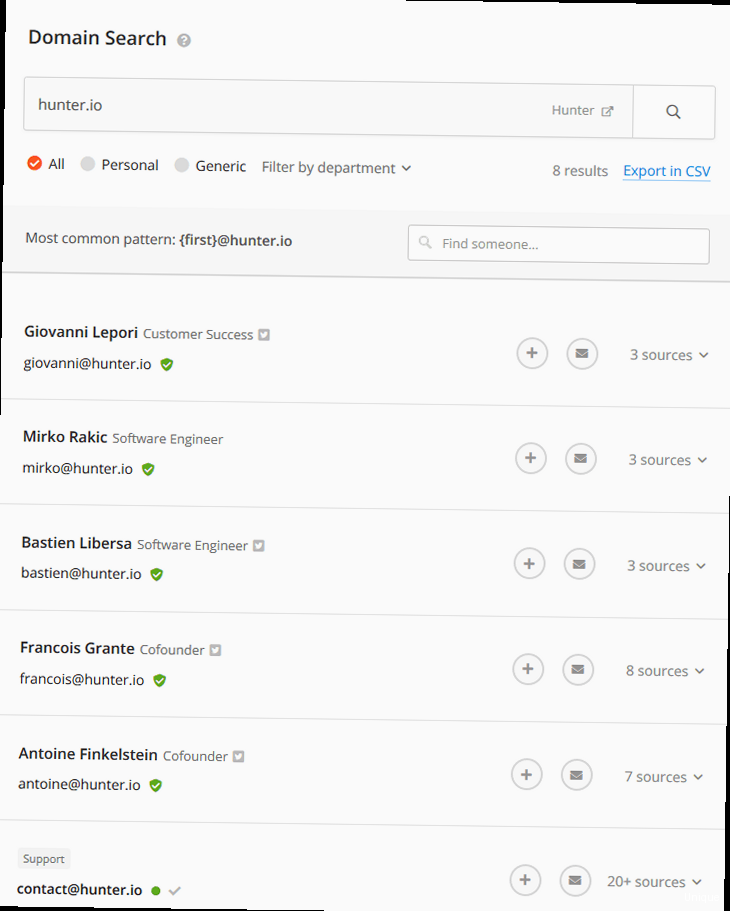Click the search magnifier button

pos(673,112)
